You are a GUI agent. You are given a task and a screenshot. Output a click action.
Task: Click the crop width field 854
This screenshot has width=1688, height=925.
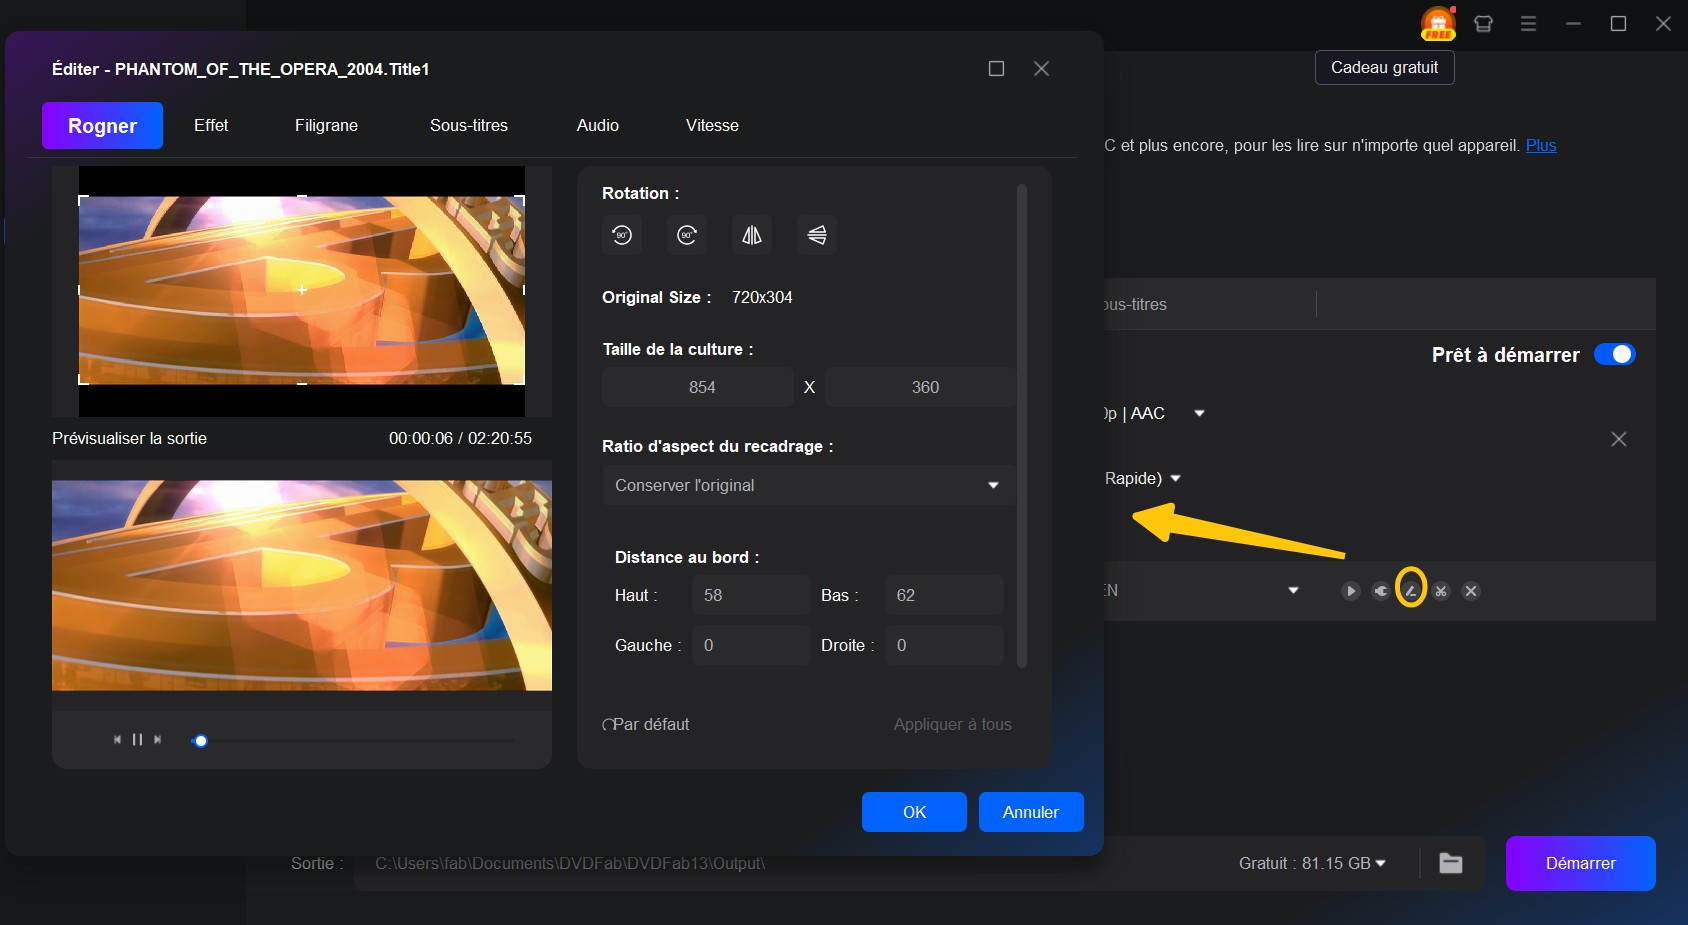click(698, 387)
